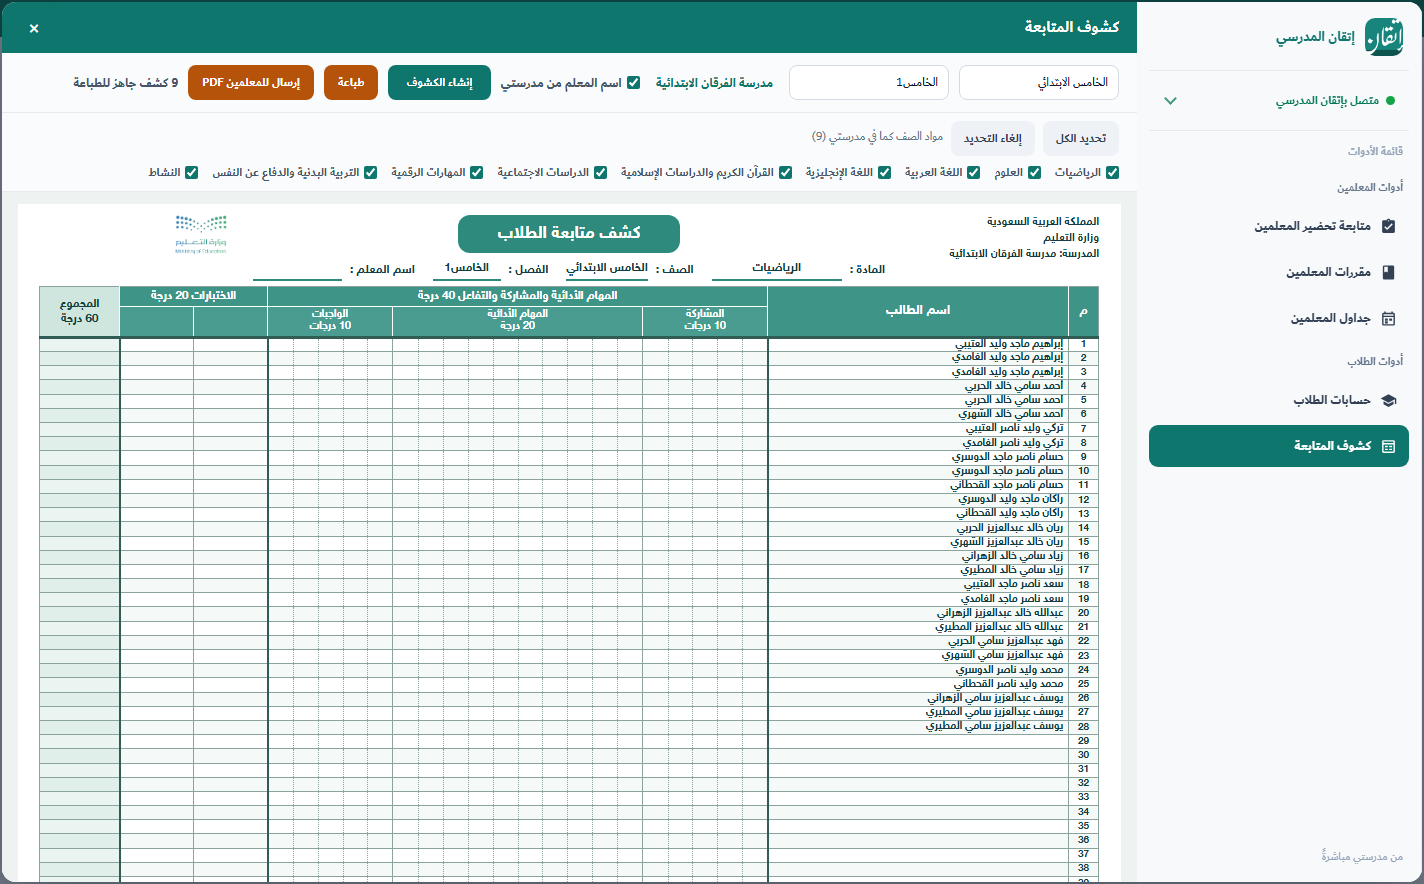Click the green connection status dot
The image size is (1424, 884).
[1391, 101]
